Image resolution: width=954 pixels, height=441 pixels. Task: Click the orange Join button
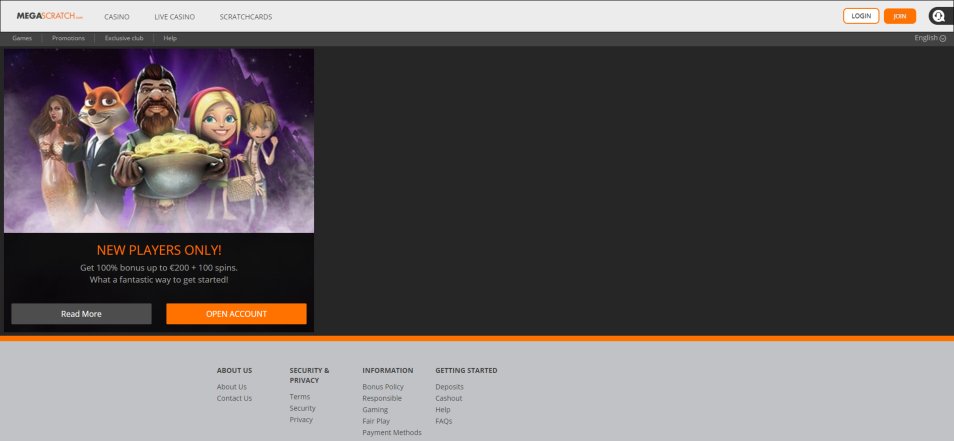899,16
